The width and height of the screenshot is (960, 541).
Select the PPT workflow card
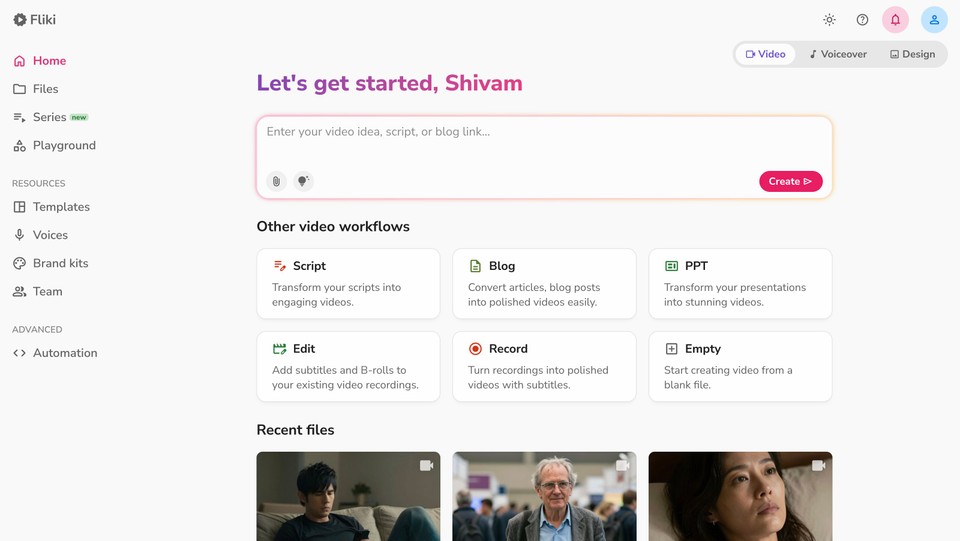[x=740, y=283]
